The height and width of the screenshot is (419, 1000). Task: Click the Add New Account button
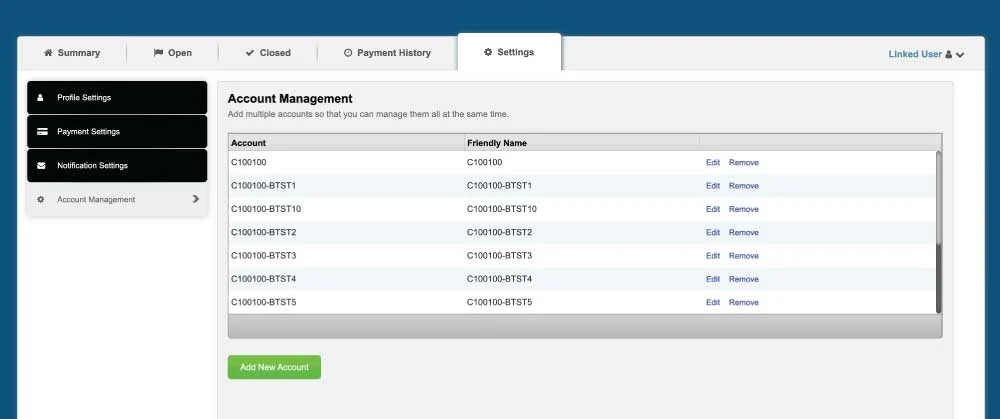point(274,367)
